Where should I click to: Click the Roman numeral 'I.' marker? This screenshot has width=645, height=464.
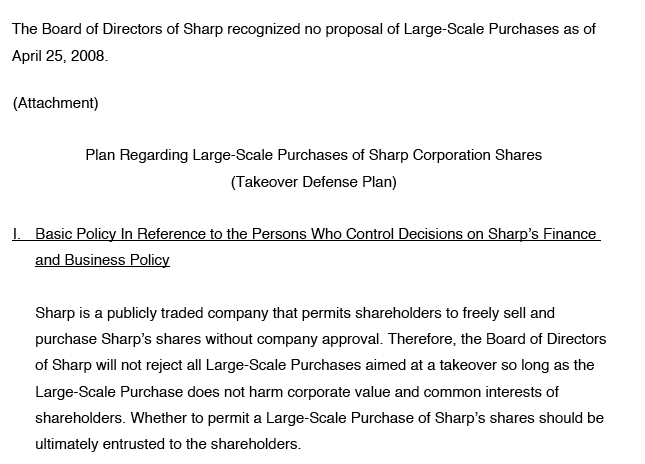click(16, 234)
